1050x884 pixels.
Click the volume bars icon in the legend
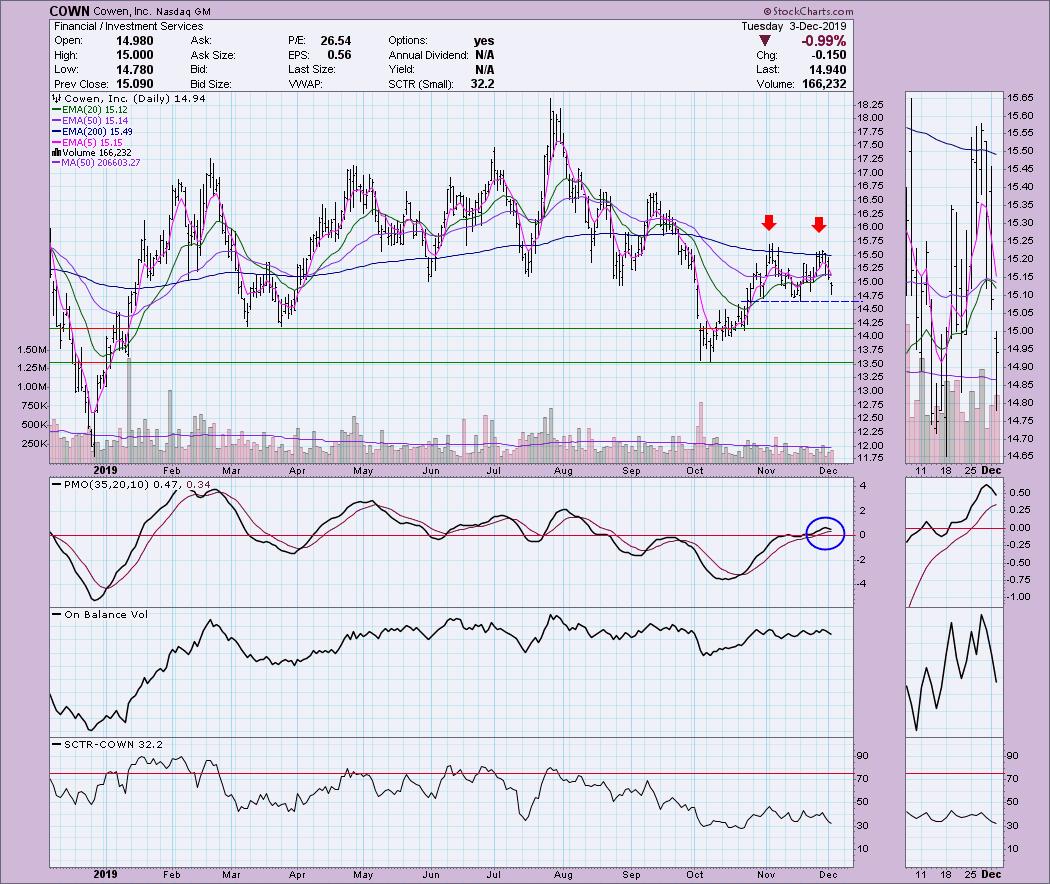(x=56, y=153)
